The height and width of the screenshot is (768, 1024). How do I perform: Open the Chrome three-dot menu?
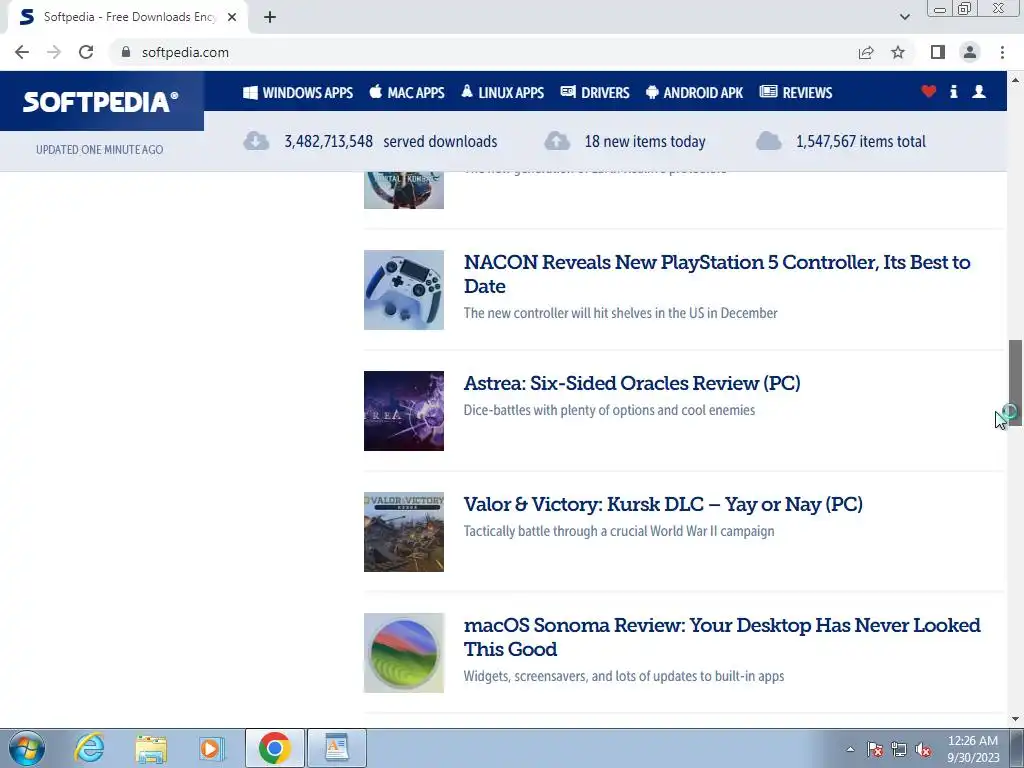[x=1002, y=52]
